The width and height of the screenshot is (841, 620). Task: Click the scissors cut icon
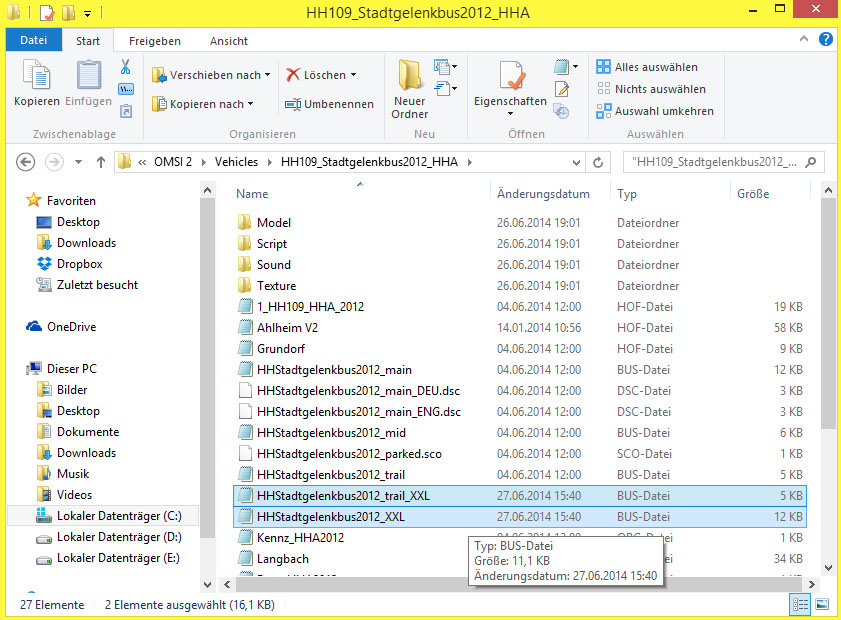pyautogui.click(x=126, y=67)
